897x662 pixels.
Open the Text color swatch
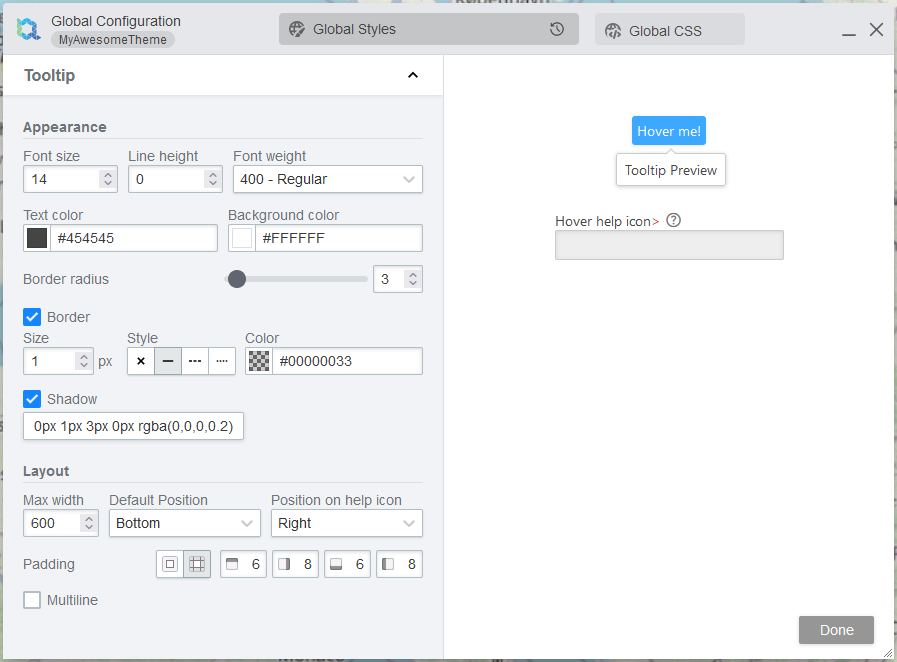coord(37,238)
